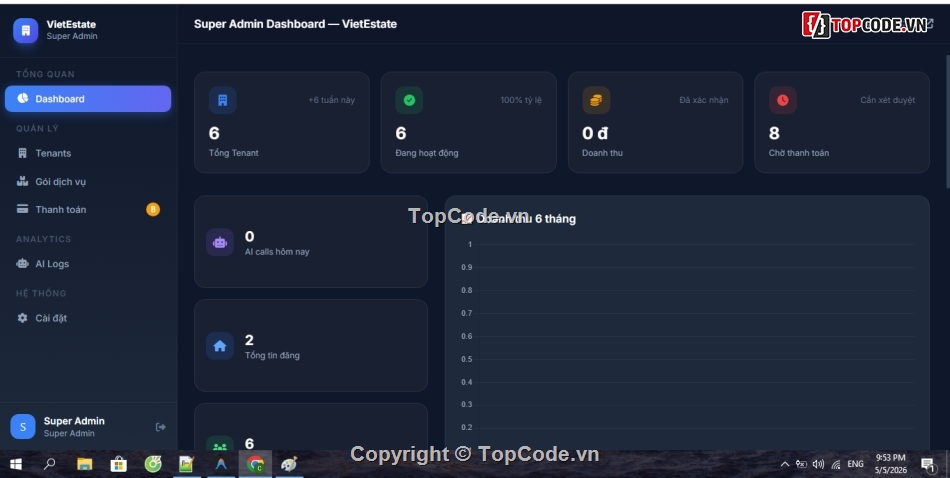
Task: Open Microsoft Store from taskbar
Action: pyautogui.click(x=118, y=464)
